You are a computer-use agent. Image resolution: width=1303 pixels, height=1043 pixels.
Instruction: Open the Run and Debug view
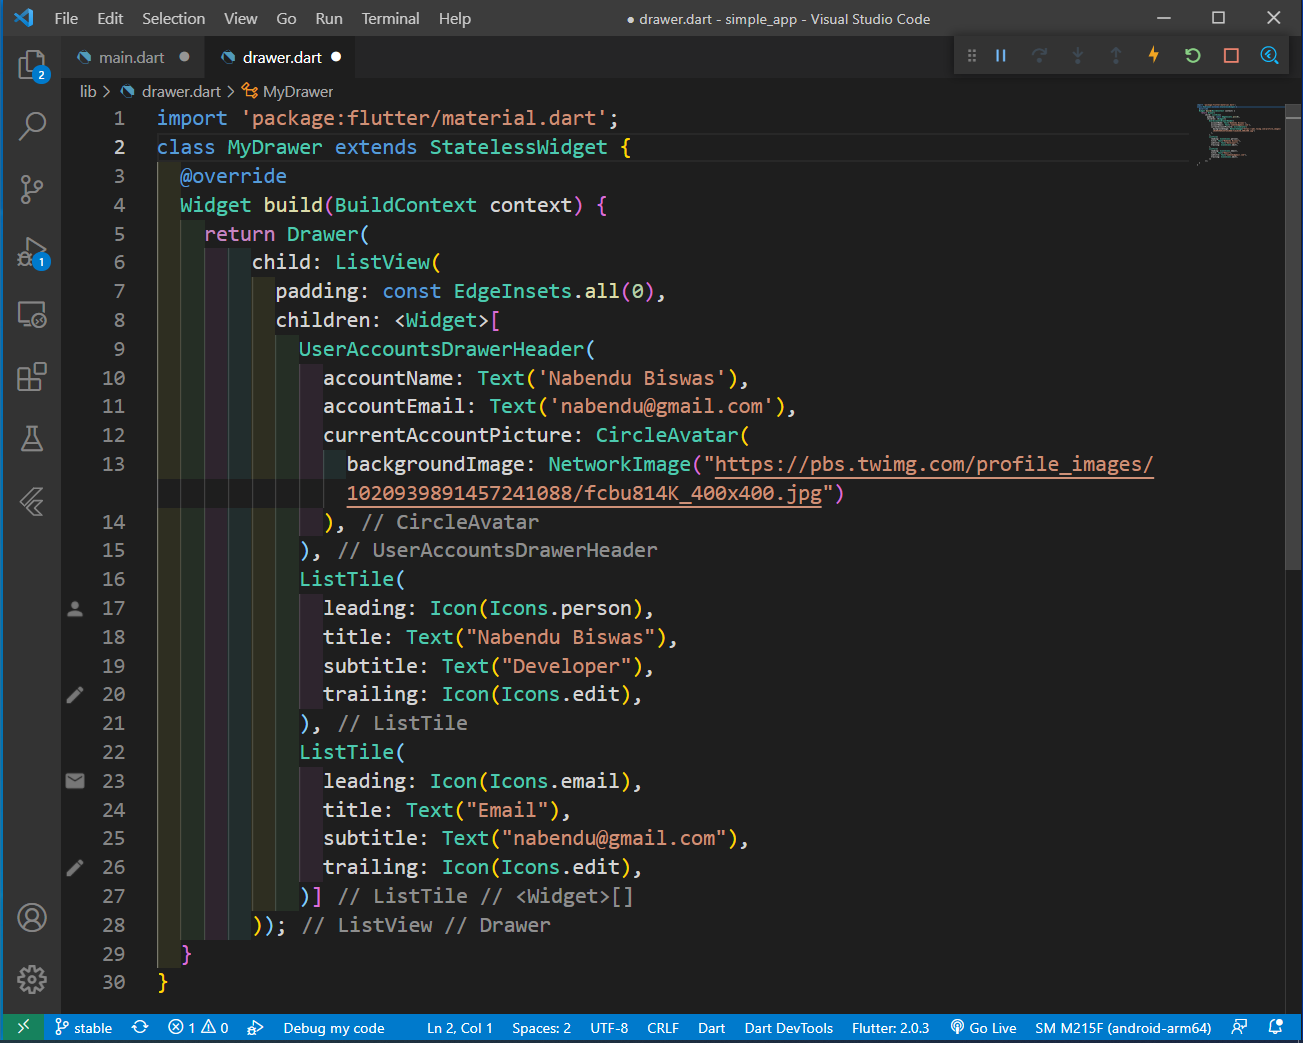32,252
